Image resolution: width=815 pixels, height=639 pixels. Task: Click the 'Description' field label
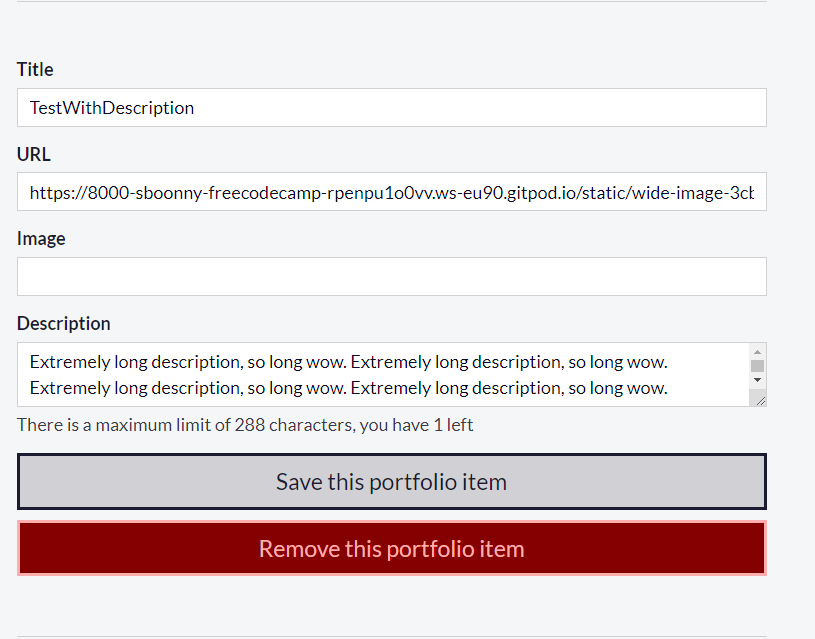pos(63,323)
